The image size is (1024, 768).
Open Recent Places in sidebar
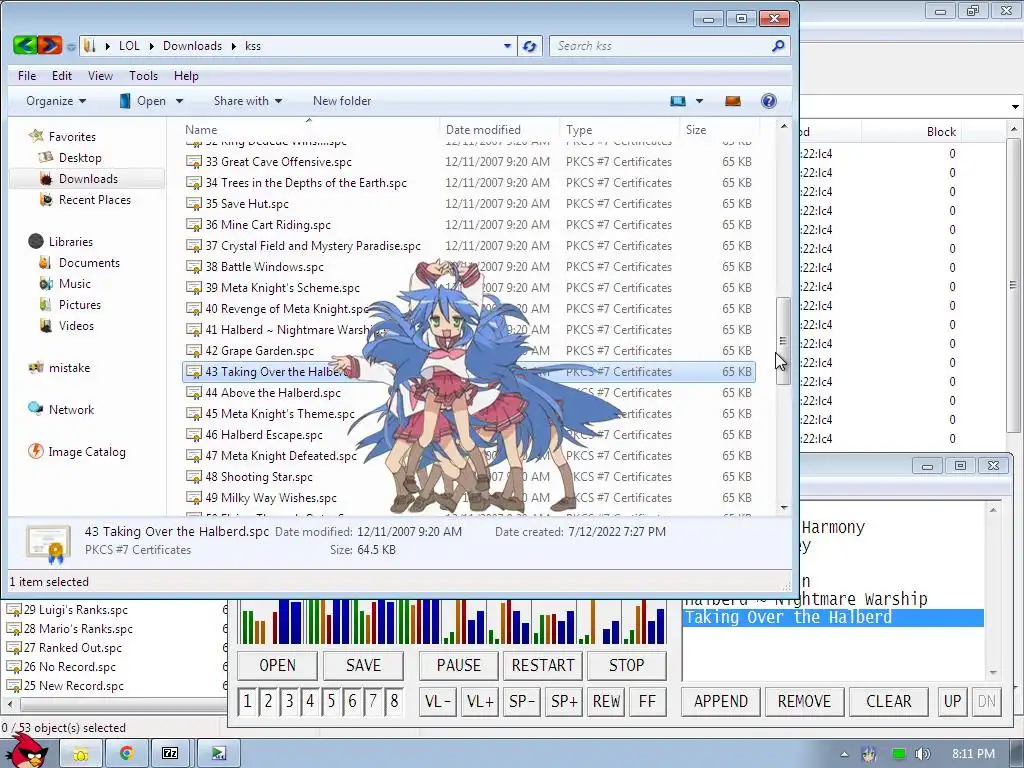coord(95,199)
